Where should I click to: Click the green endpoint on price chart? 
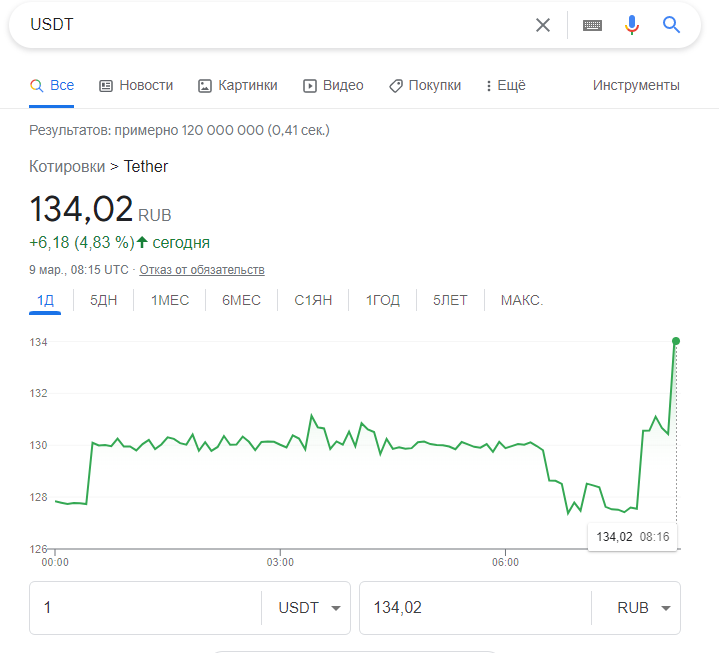tap(676, 341)
